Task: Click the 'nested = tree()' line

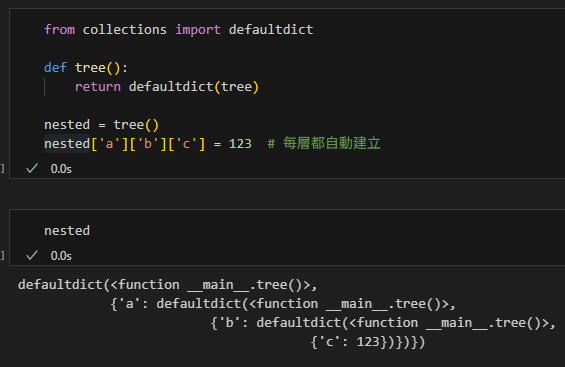Action: pos(101,125)
